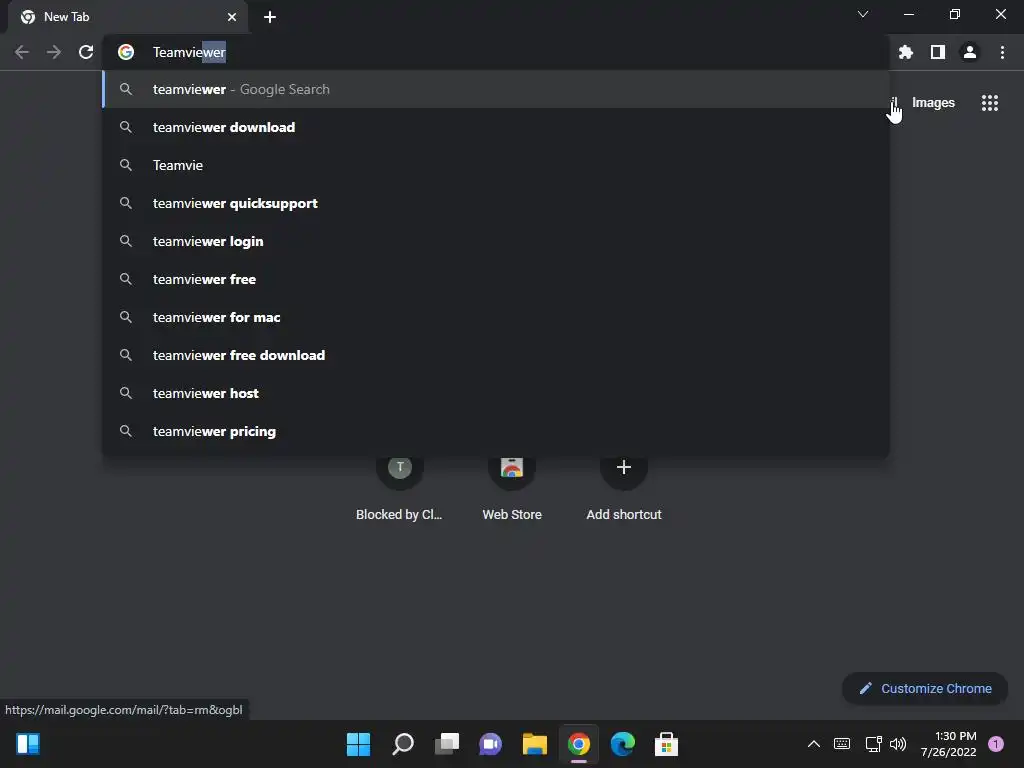The width and height of the screenshot is (1024, 768).
Task: Click the Reload page icon
Action: pyautogui.click(x=86, y=52)
